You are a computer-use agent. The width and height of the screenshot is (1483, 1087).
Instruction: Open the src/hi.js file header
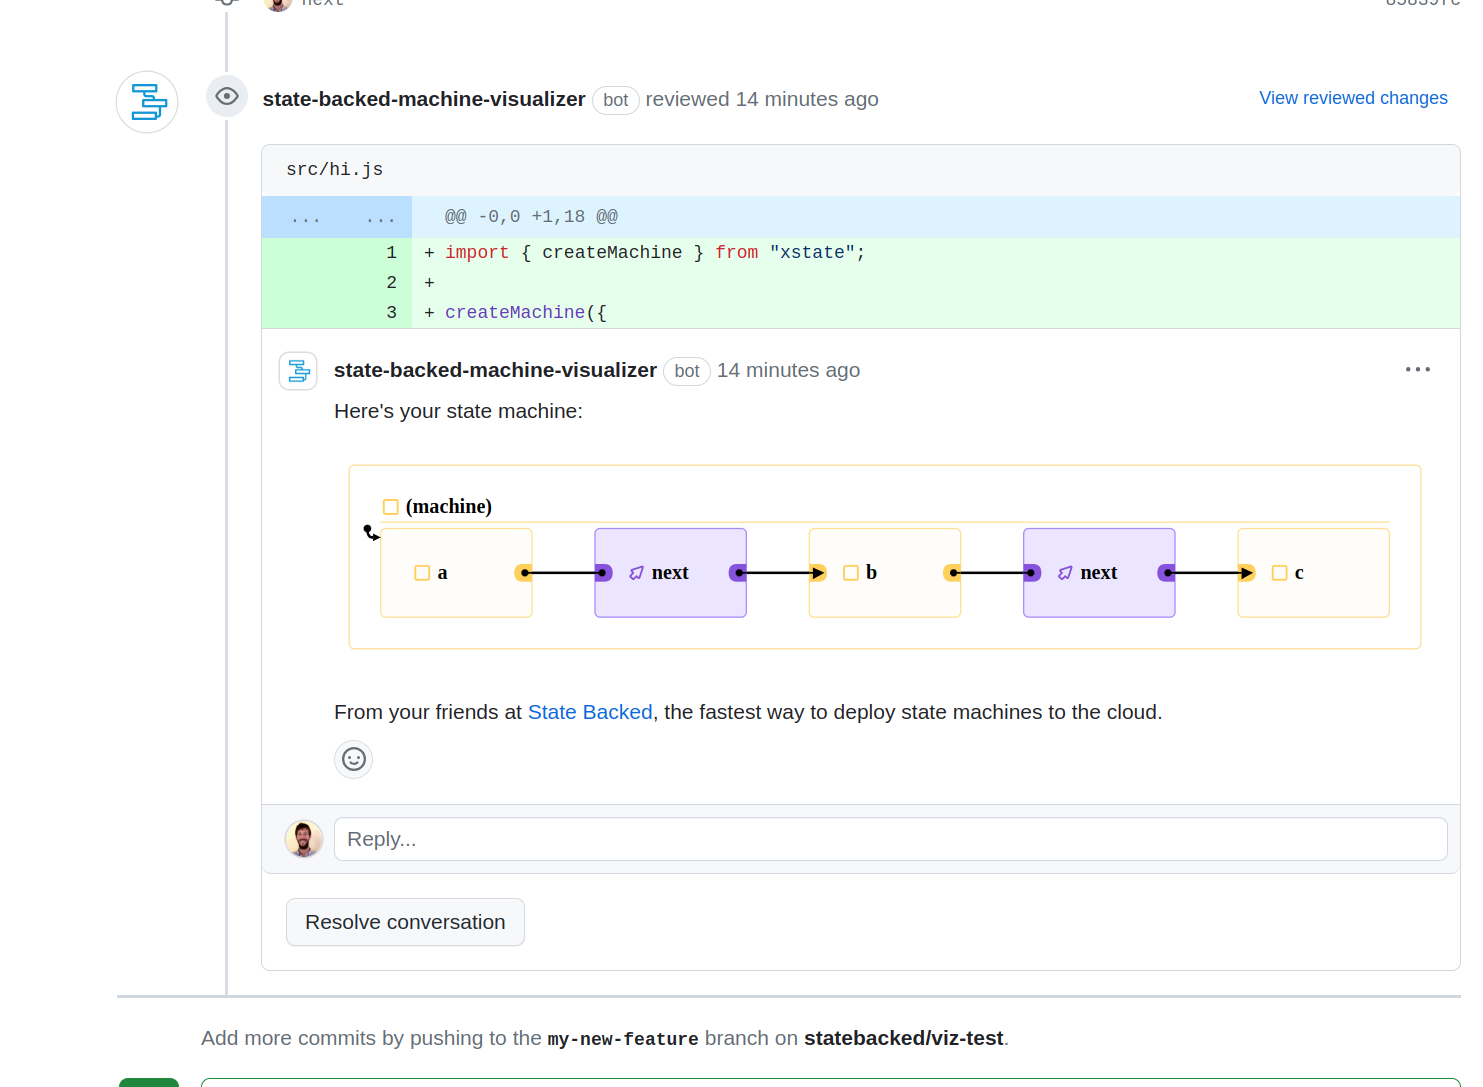(x=334, y=170)
